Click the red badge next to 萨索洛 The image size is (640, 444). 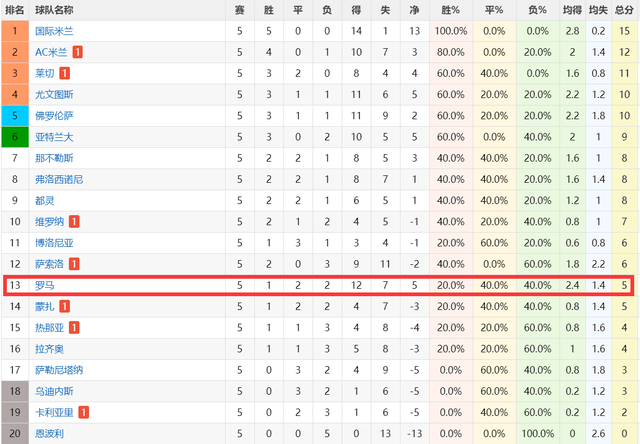click(x=74, y=264)
